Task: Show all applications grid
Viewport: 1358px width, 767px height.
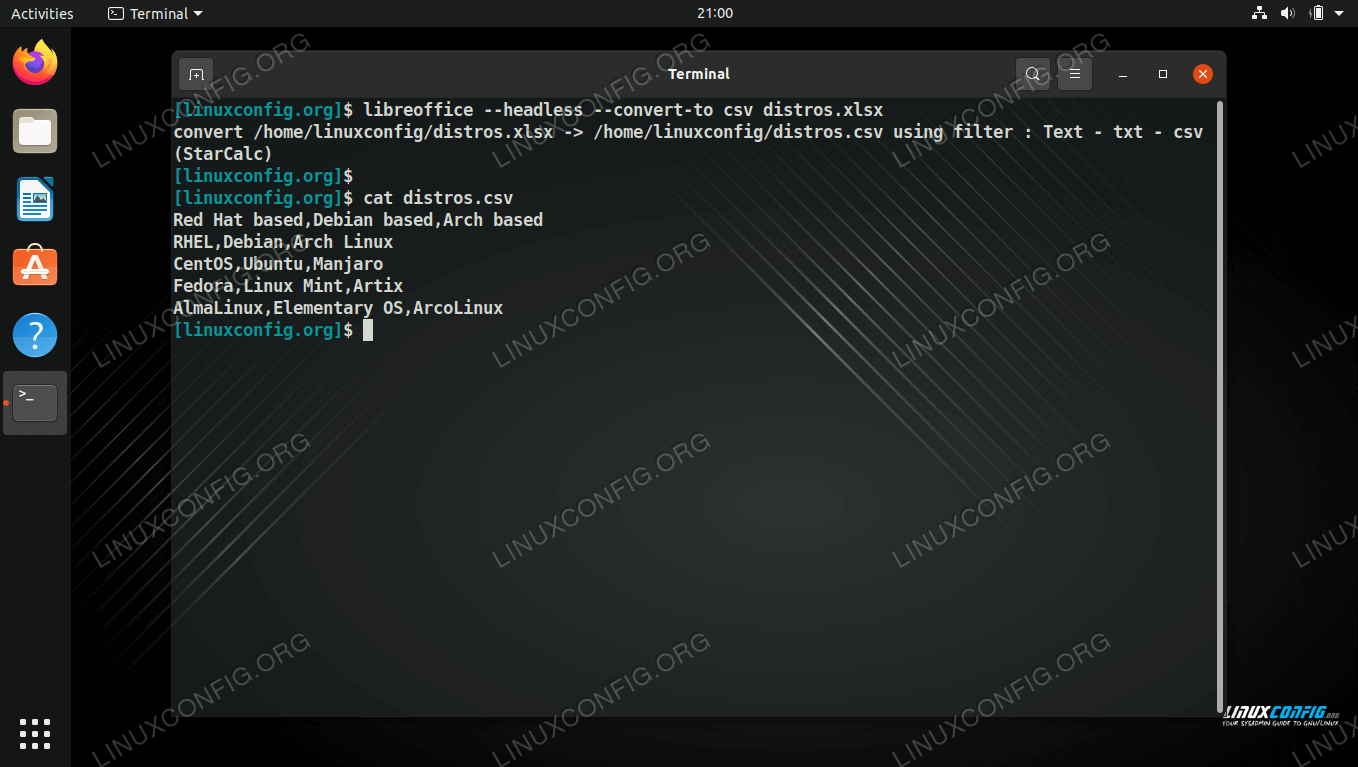Action: [35, 733]
